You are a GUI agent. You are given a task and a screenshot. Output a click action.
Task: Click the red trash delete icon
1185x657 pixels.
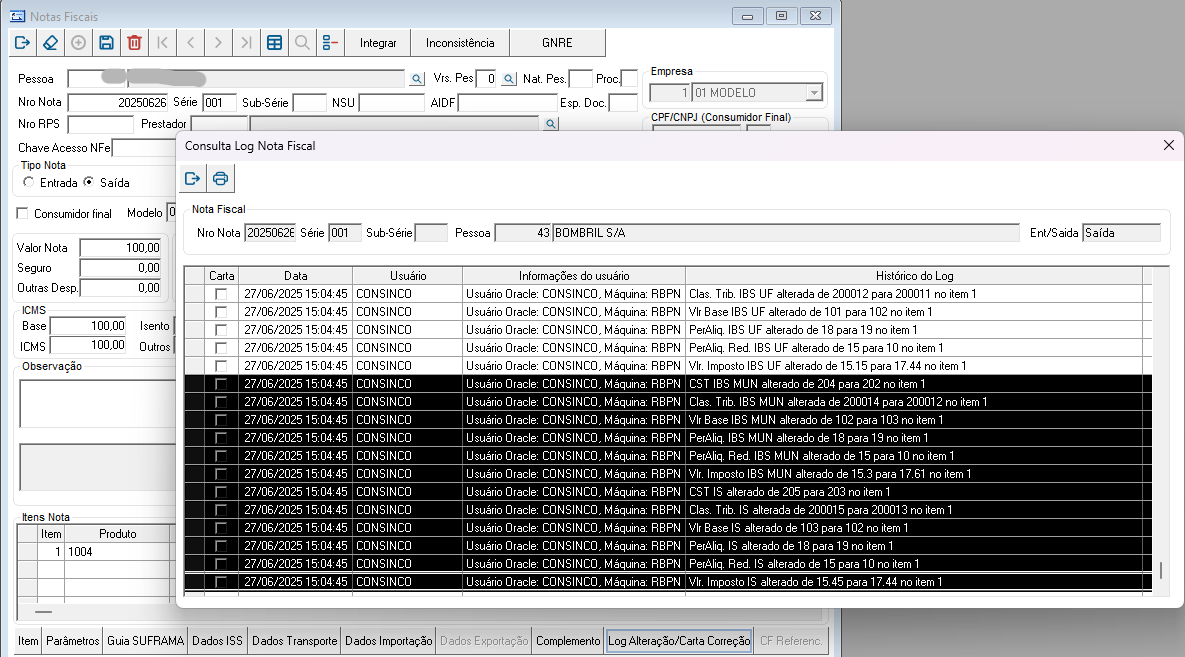tap(135, 43)
